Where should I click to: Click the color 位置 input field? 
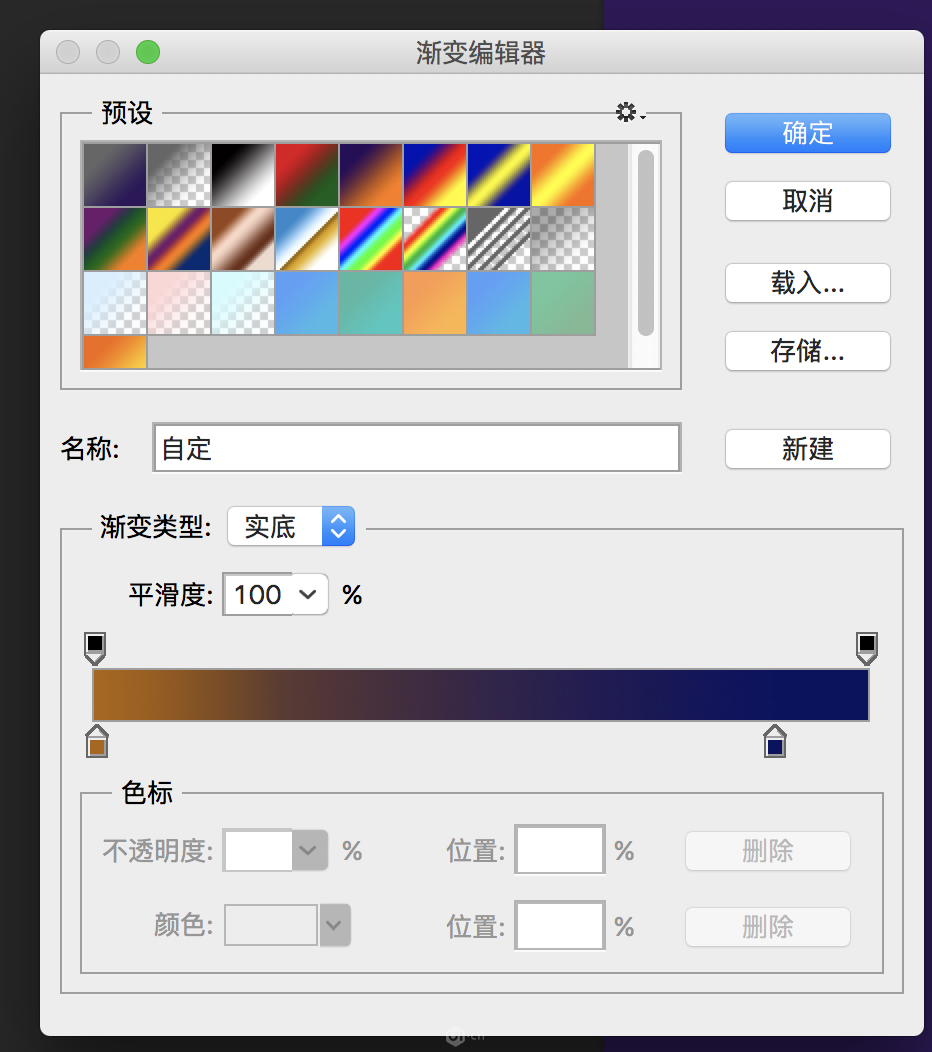click(x=560, y=925)
